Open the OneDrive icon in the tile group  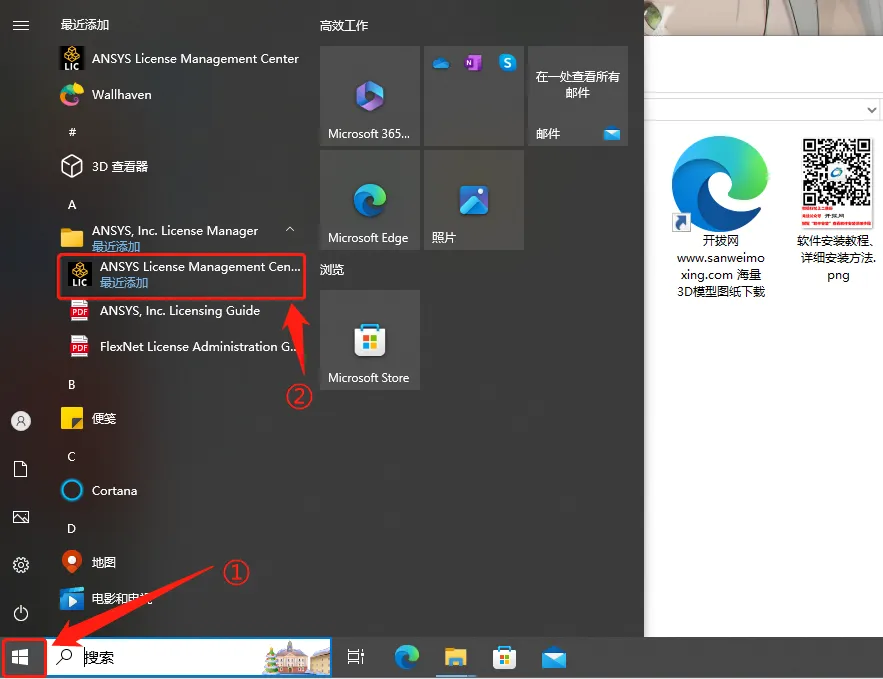(x=441, y=64)
